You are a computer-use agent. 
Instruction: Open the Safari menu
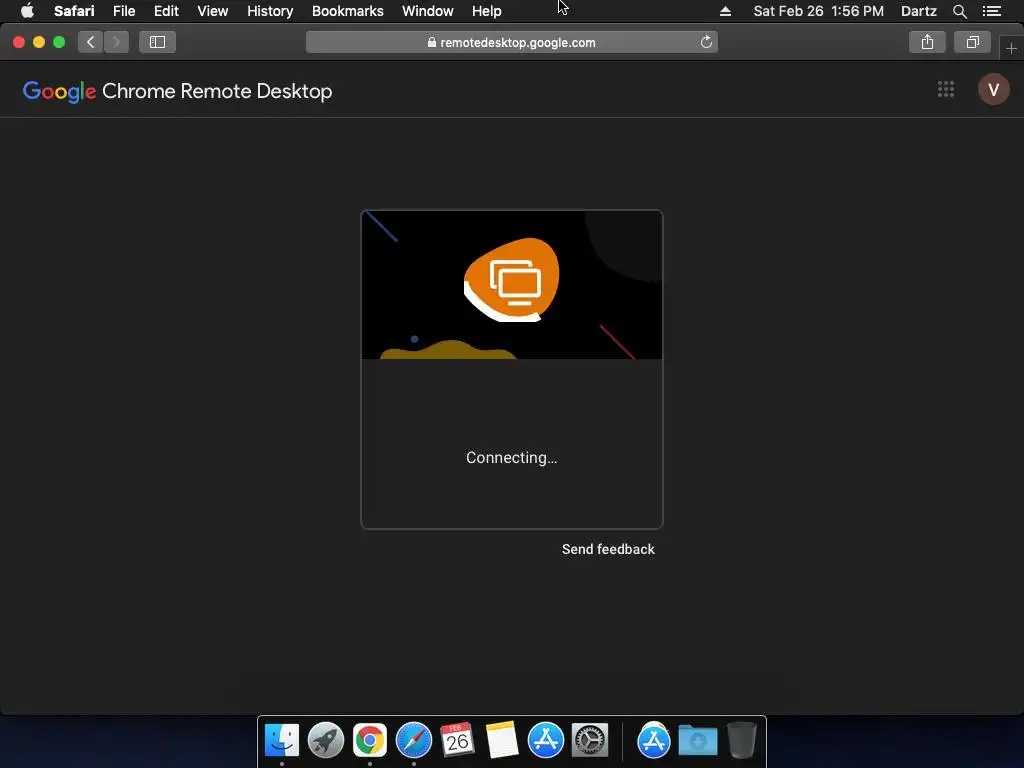point(74,11)
